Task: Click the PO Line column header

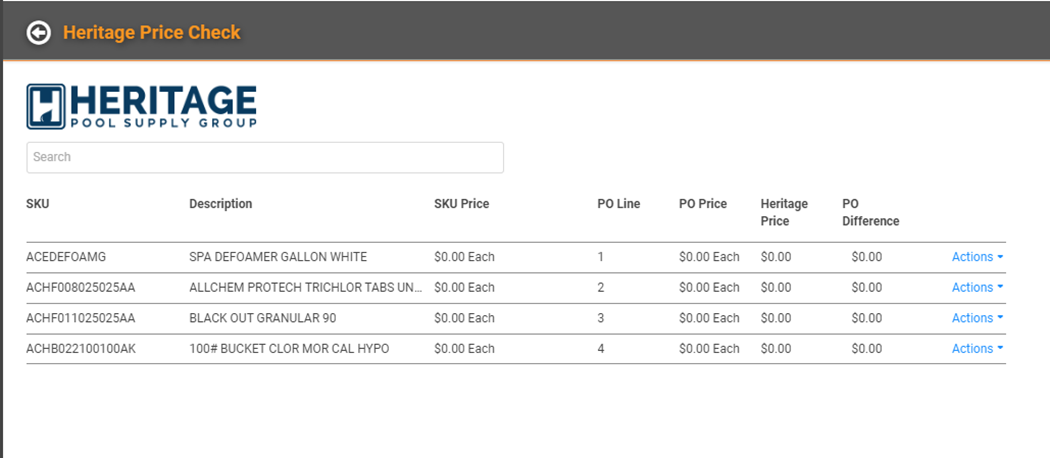Action: pyautogui.click(x=619, y=204)
